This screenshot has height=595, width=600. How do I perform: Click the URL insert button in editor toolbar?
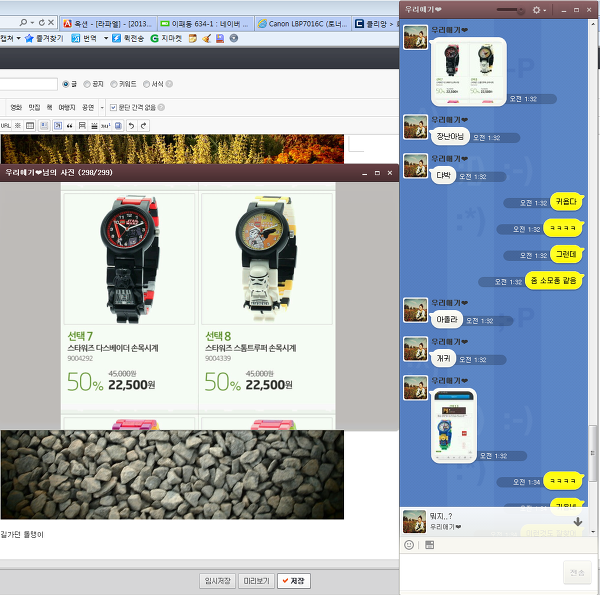[x=6, y=126]
